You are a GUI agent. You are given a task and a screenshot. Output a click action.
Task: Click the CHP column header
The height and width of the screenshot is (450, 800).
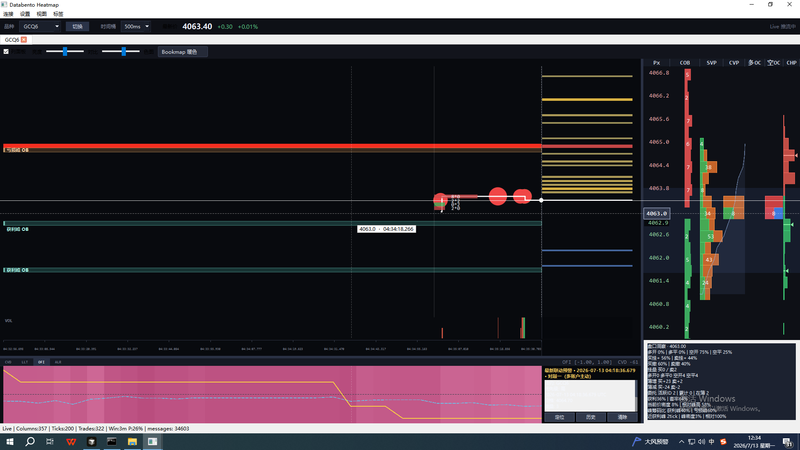[791, 63]
